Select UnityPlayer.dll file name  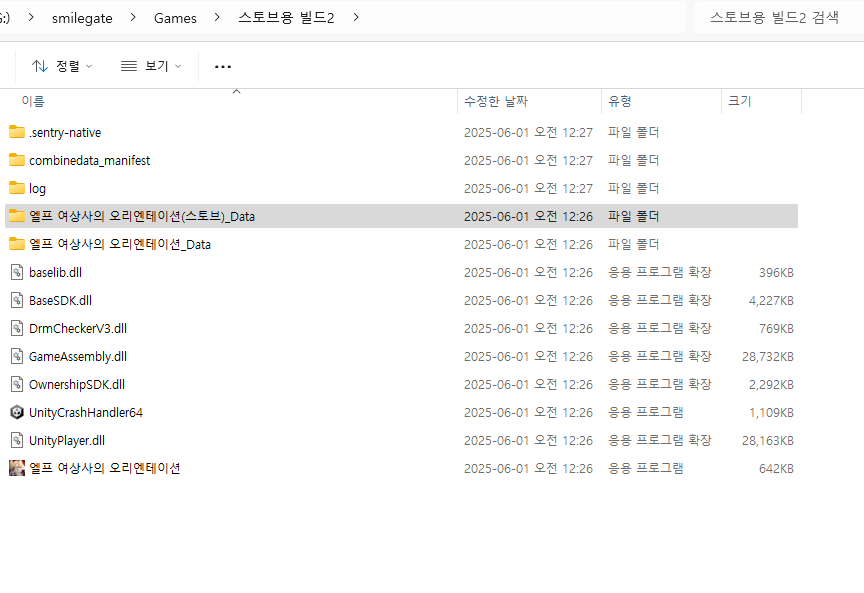click(67, 440)
